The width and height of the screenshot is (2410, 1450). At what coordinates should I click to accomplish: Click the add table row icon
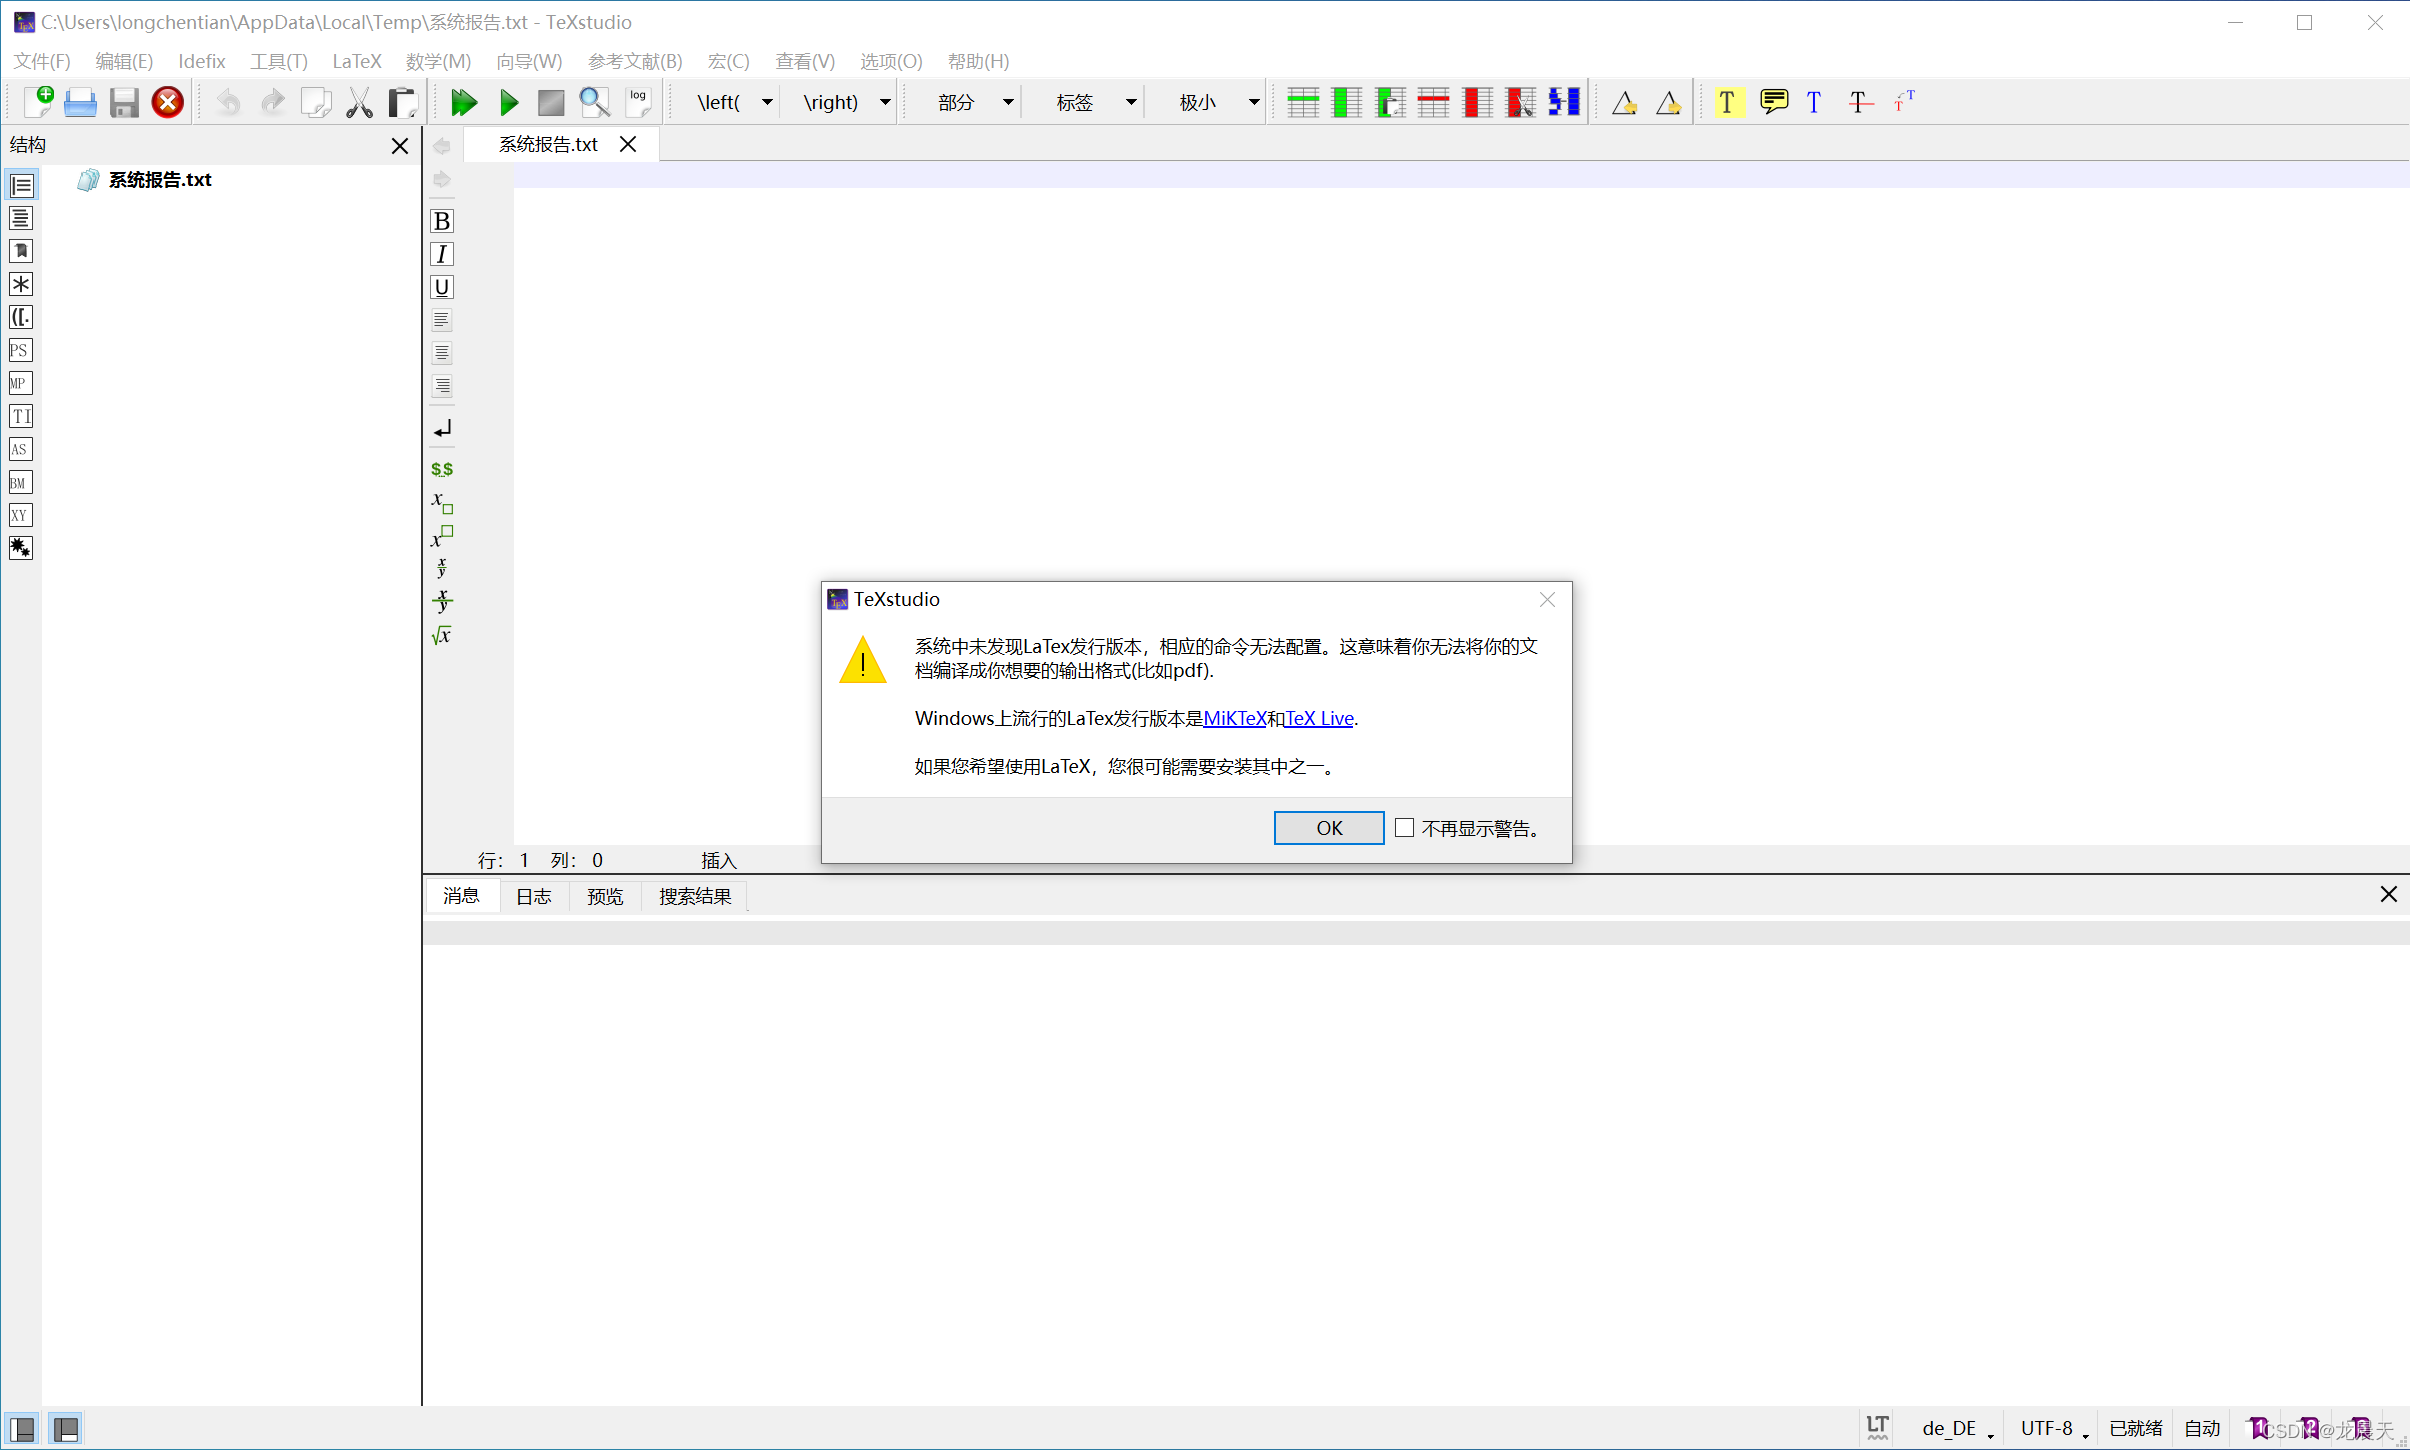click(x=1303, y=102)
